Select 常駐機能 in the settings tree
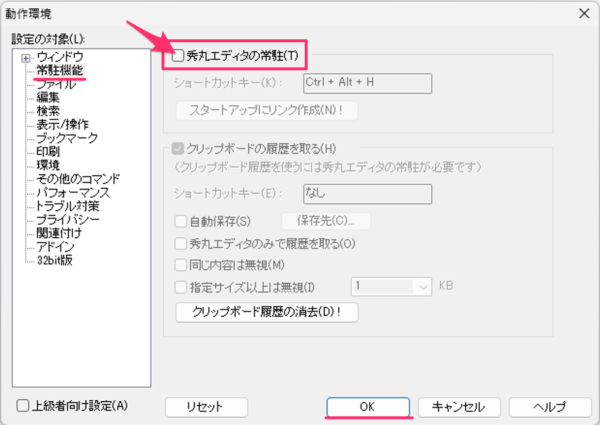600x425 pixels. 61,70
